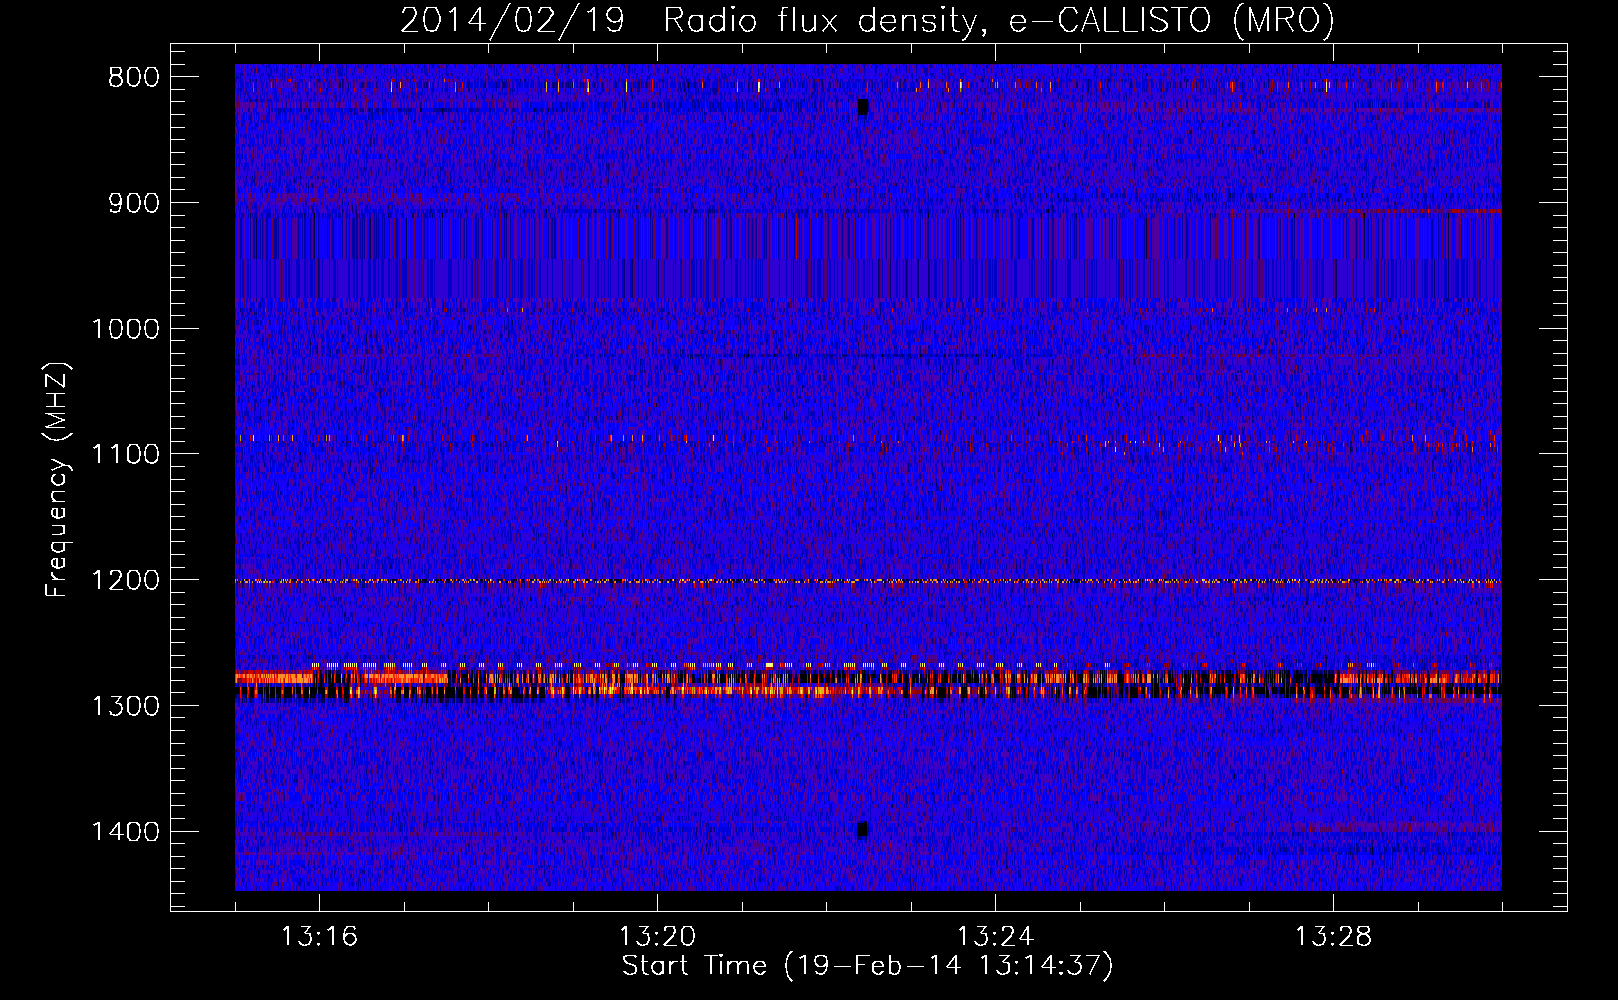Click the black marker block near 1400 MHz
The width and height of the screenshot is (1618, 1000).
(863, 829)
